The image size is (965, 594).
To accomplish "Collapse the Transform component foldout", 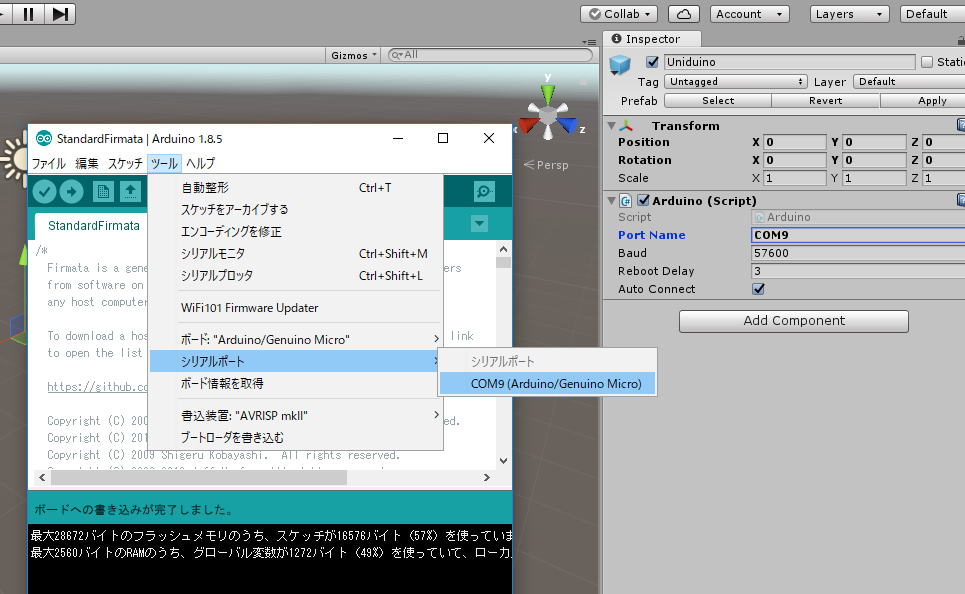I will coord(611,126).
